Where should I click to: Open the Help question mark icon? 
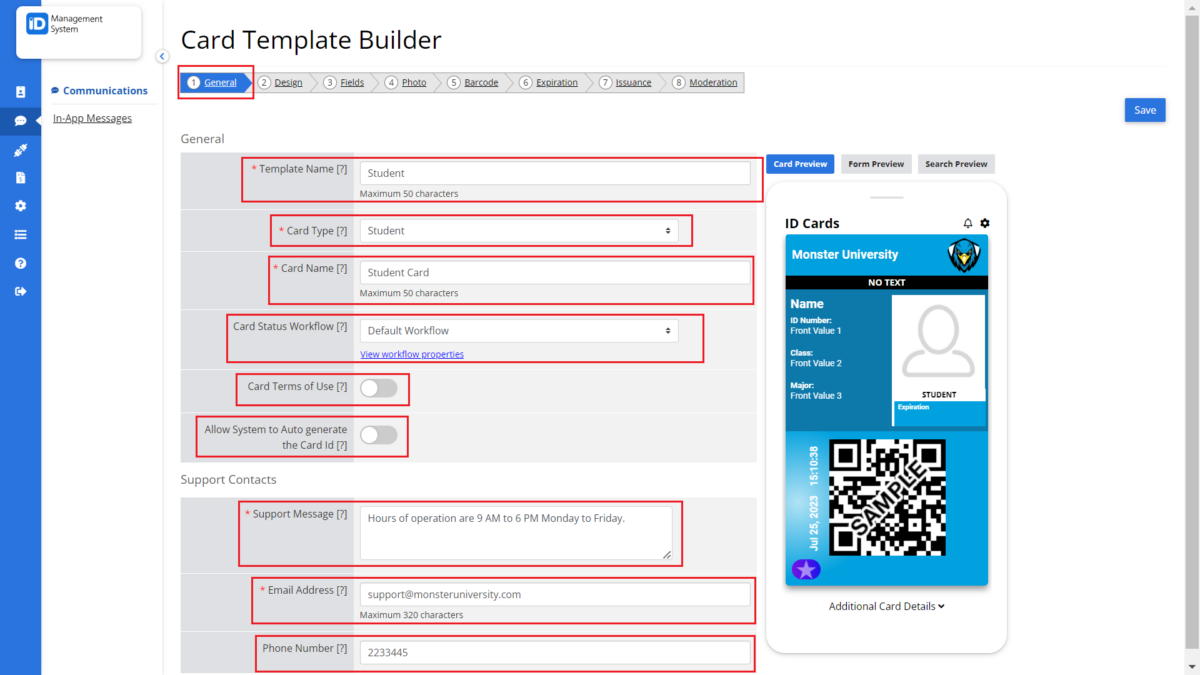click(x=20, y=262)
